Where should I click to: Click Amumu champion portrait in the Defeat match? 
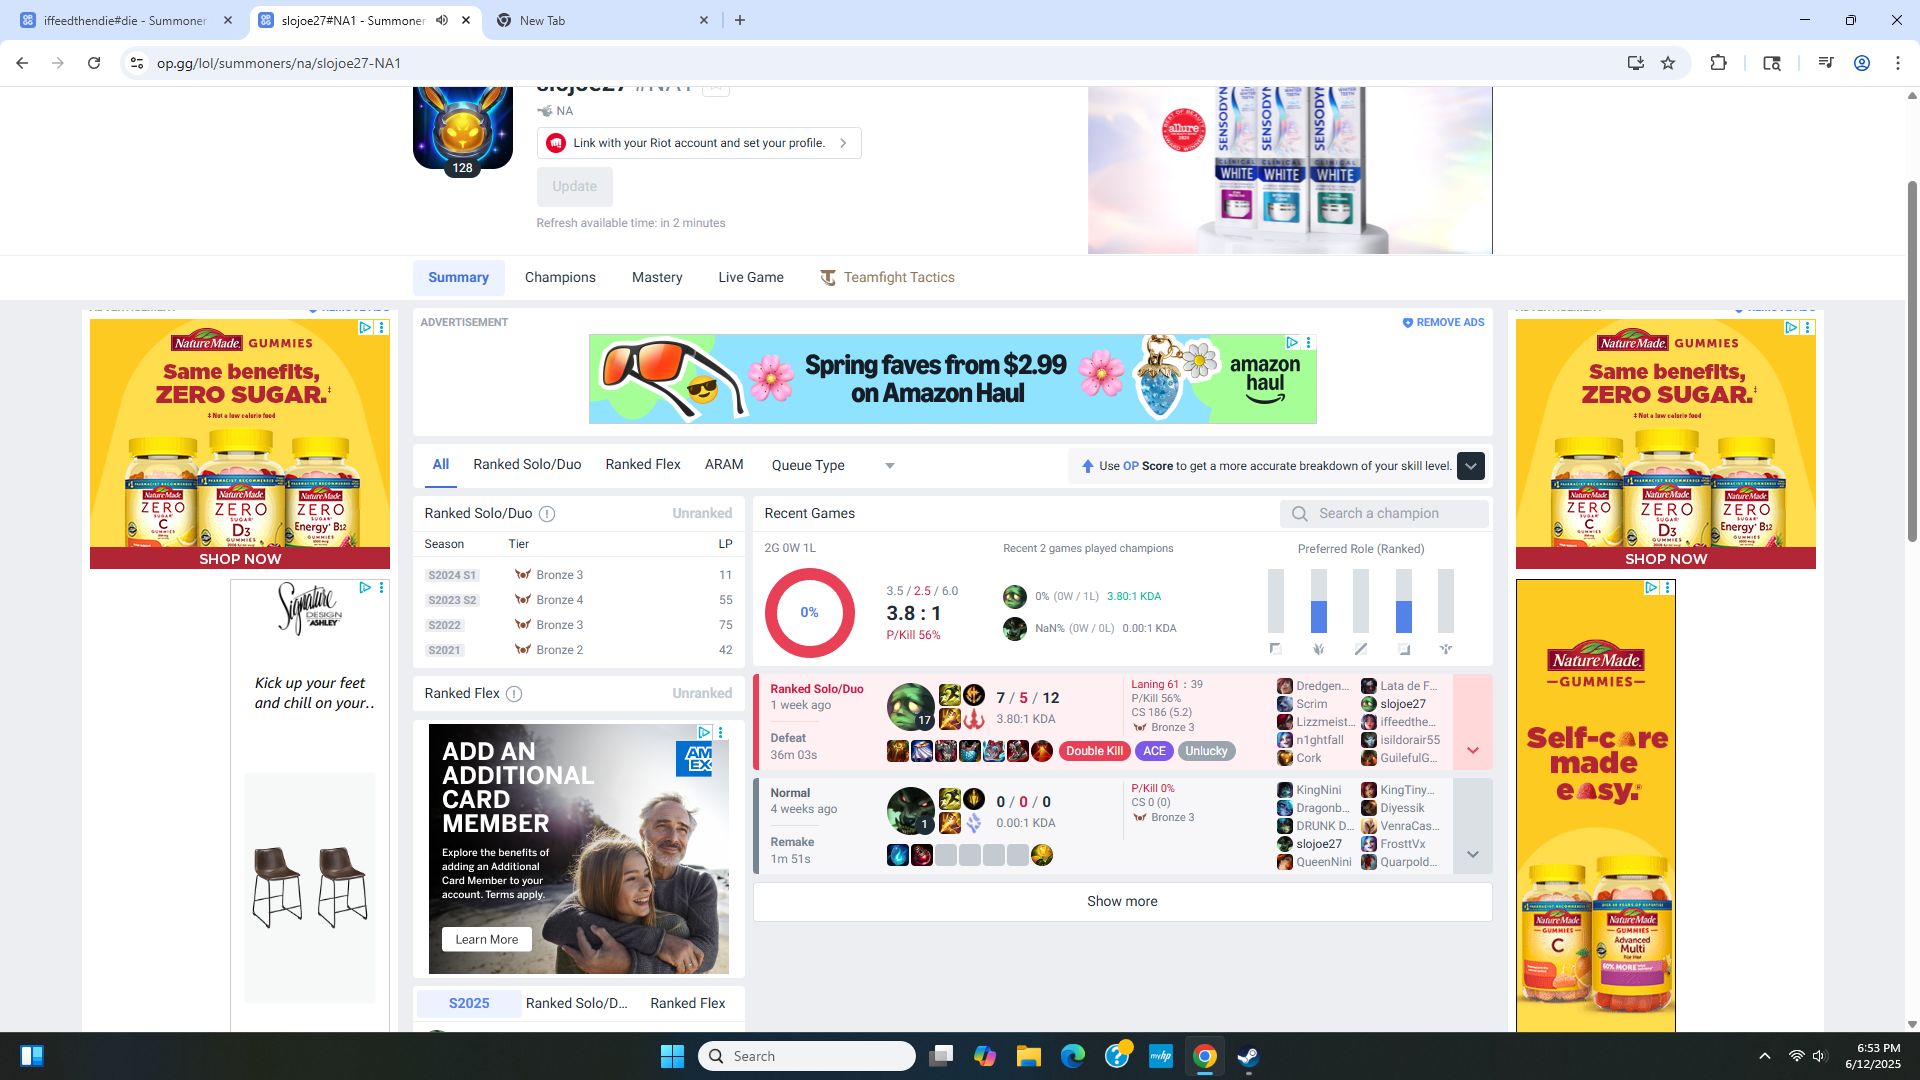tap(910, 707)
